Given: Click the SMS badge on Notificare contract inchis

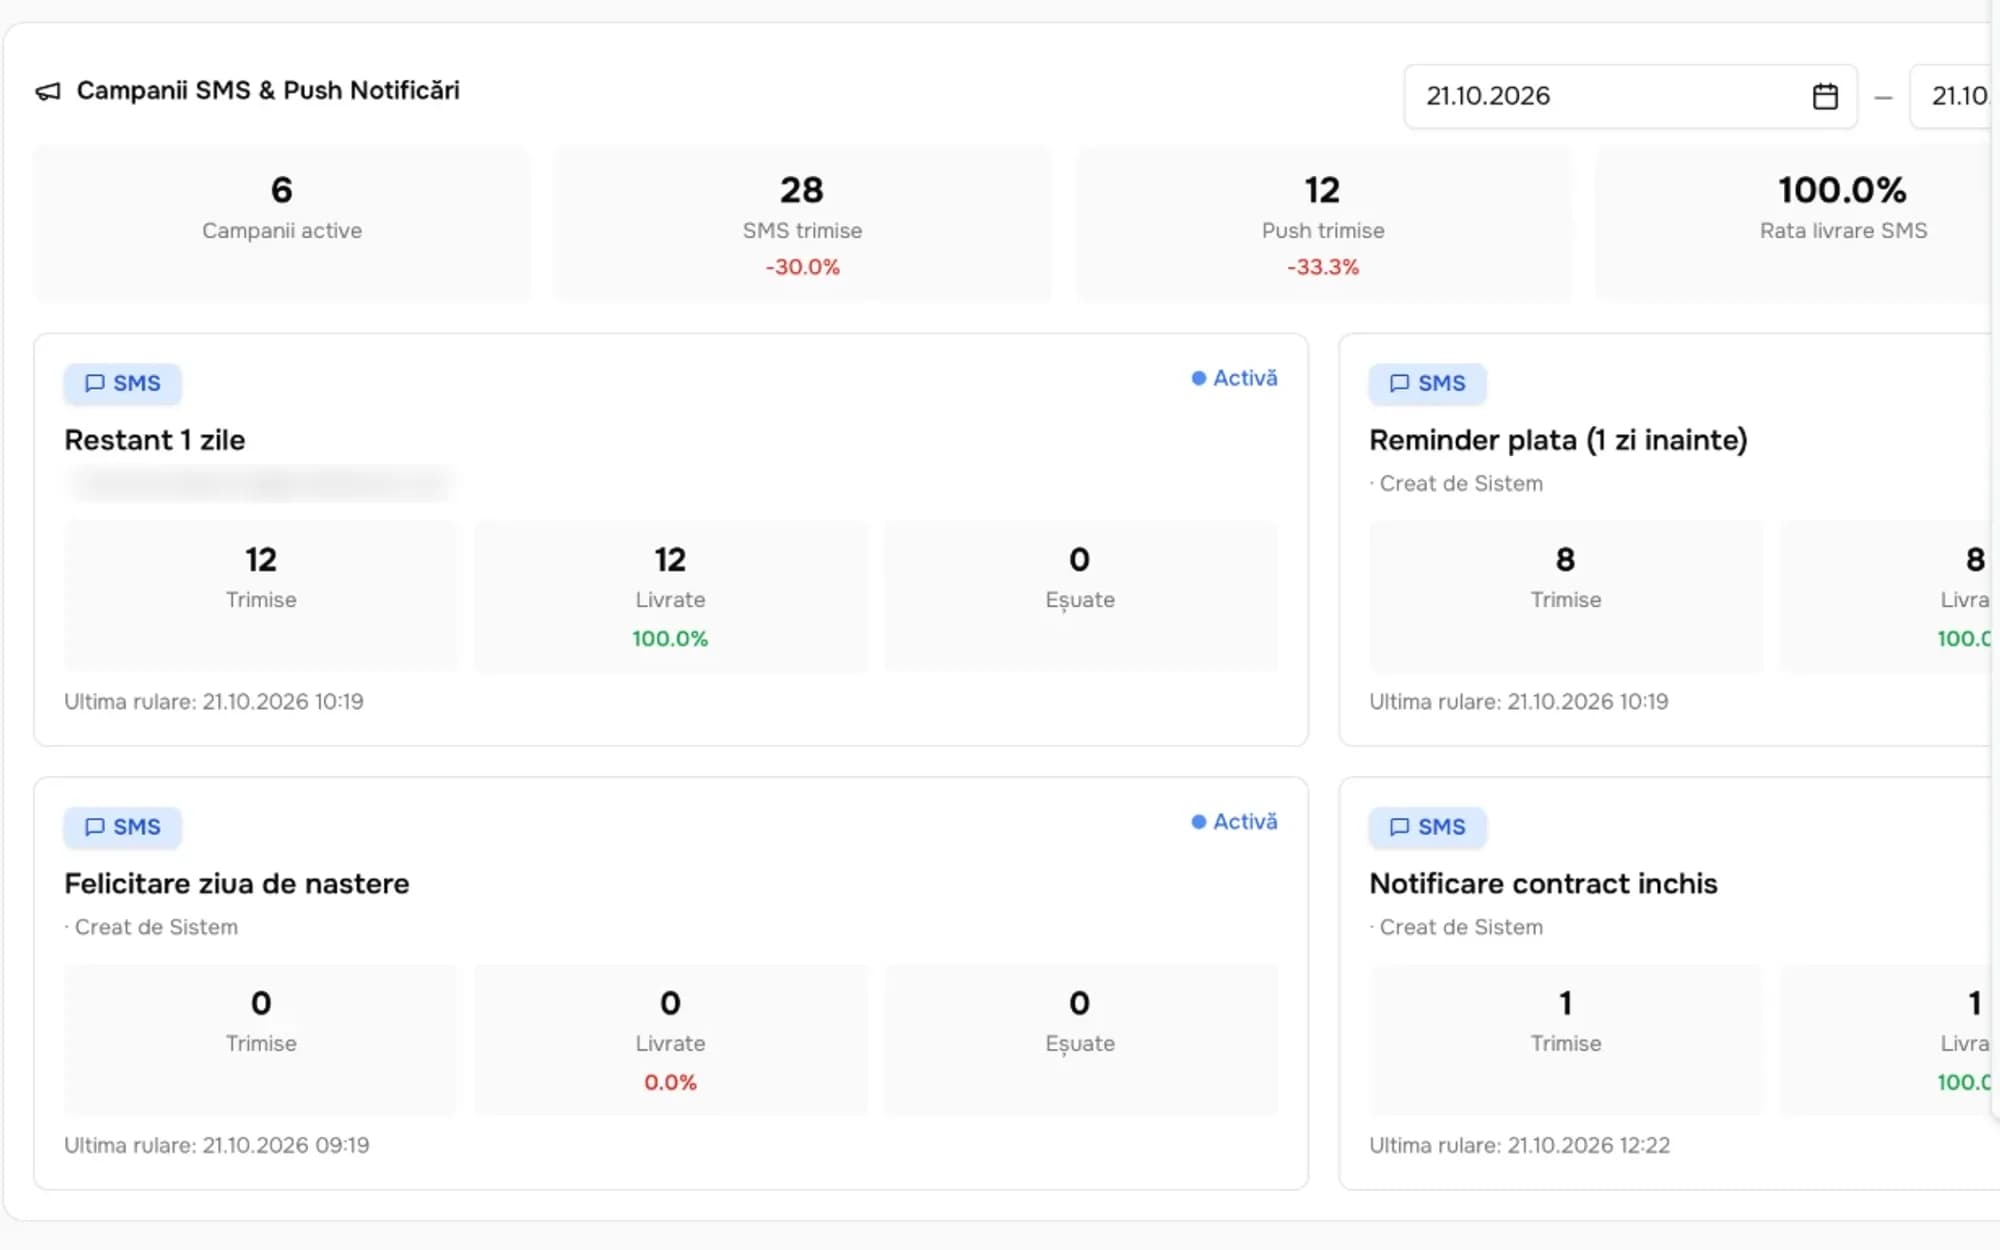Looking at the screenshot, I should tap(1427, 827).
